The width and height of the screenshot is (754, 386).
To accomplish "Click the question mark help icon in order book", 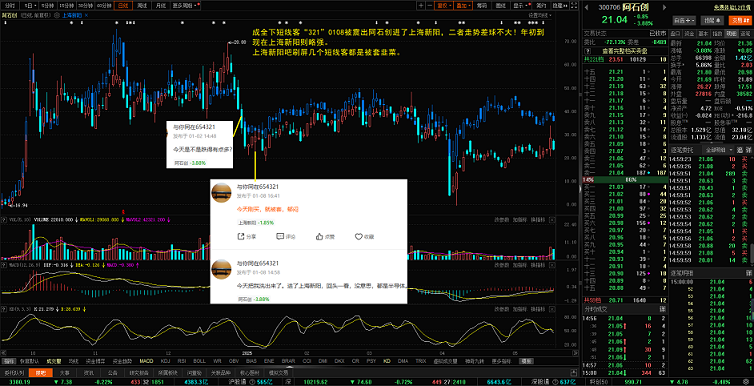I will pos(587,50).
